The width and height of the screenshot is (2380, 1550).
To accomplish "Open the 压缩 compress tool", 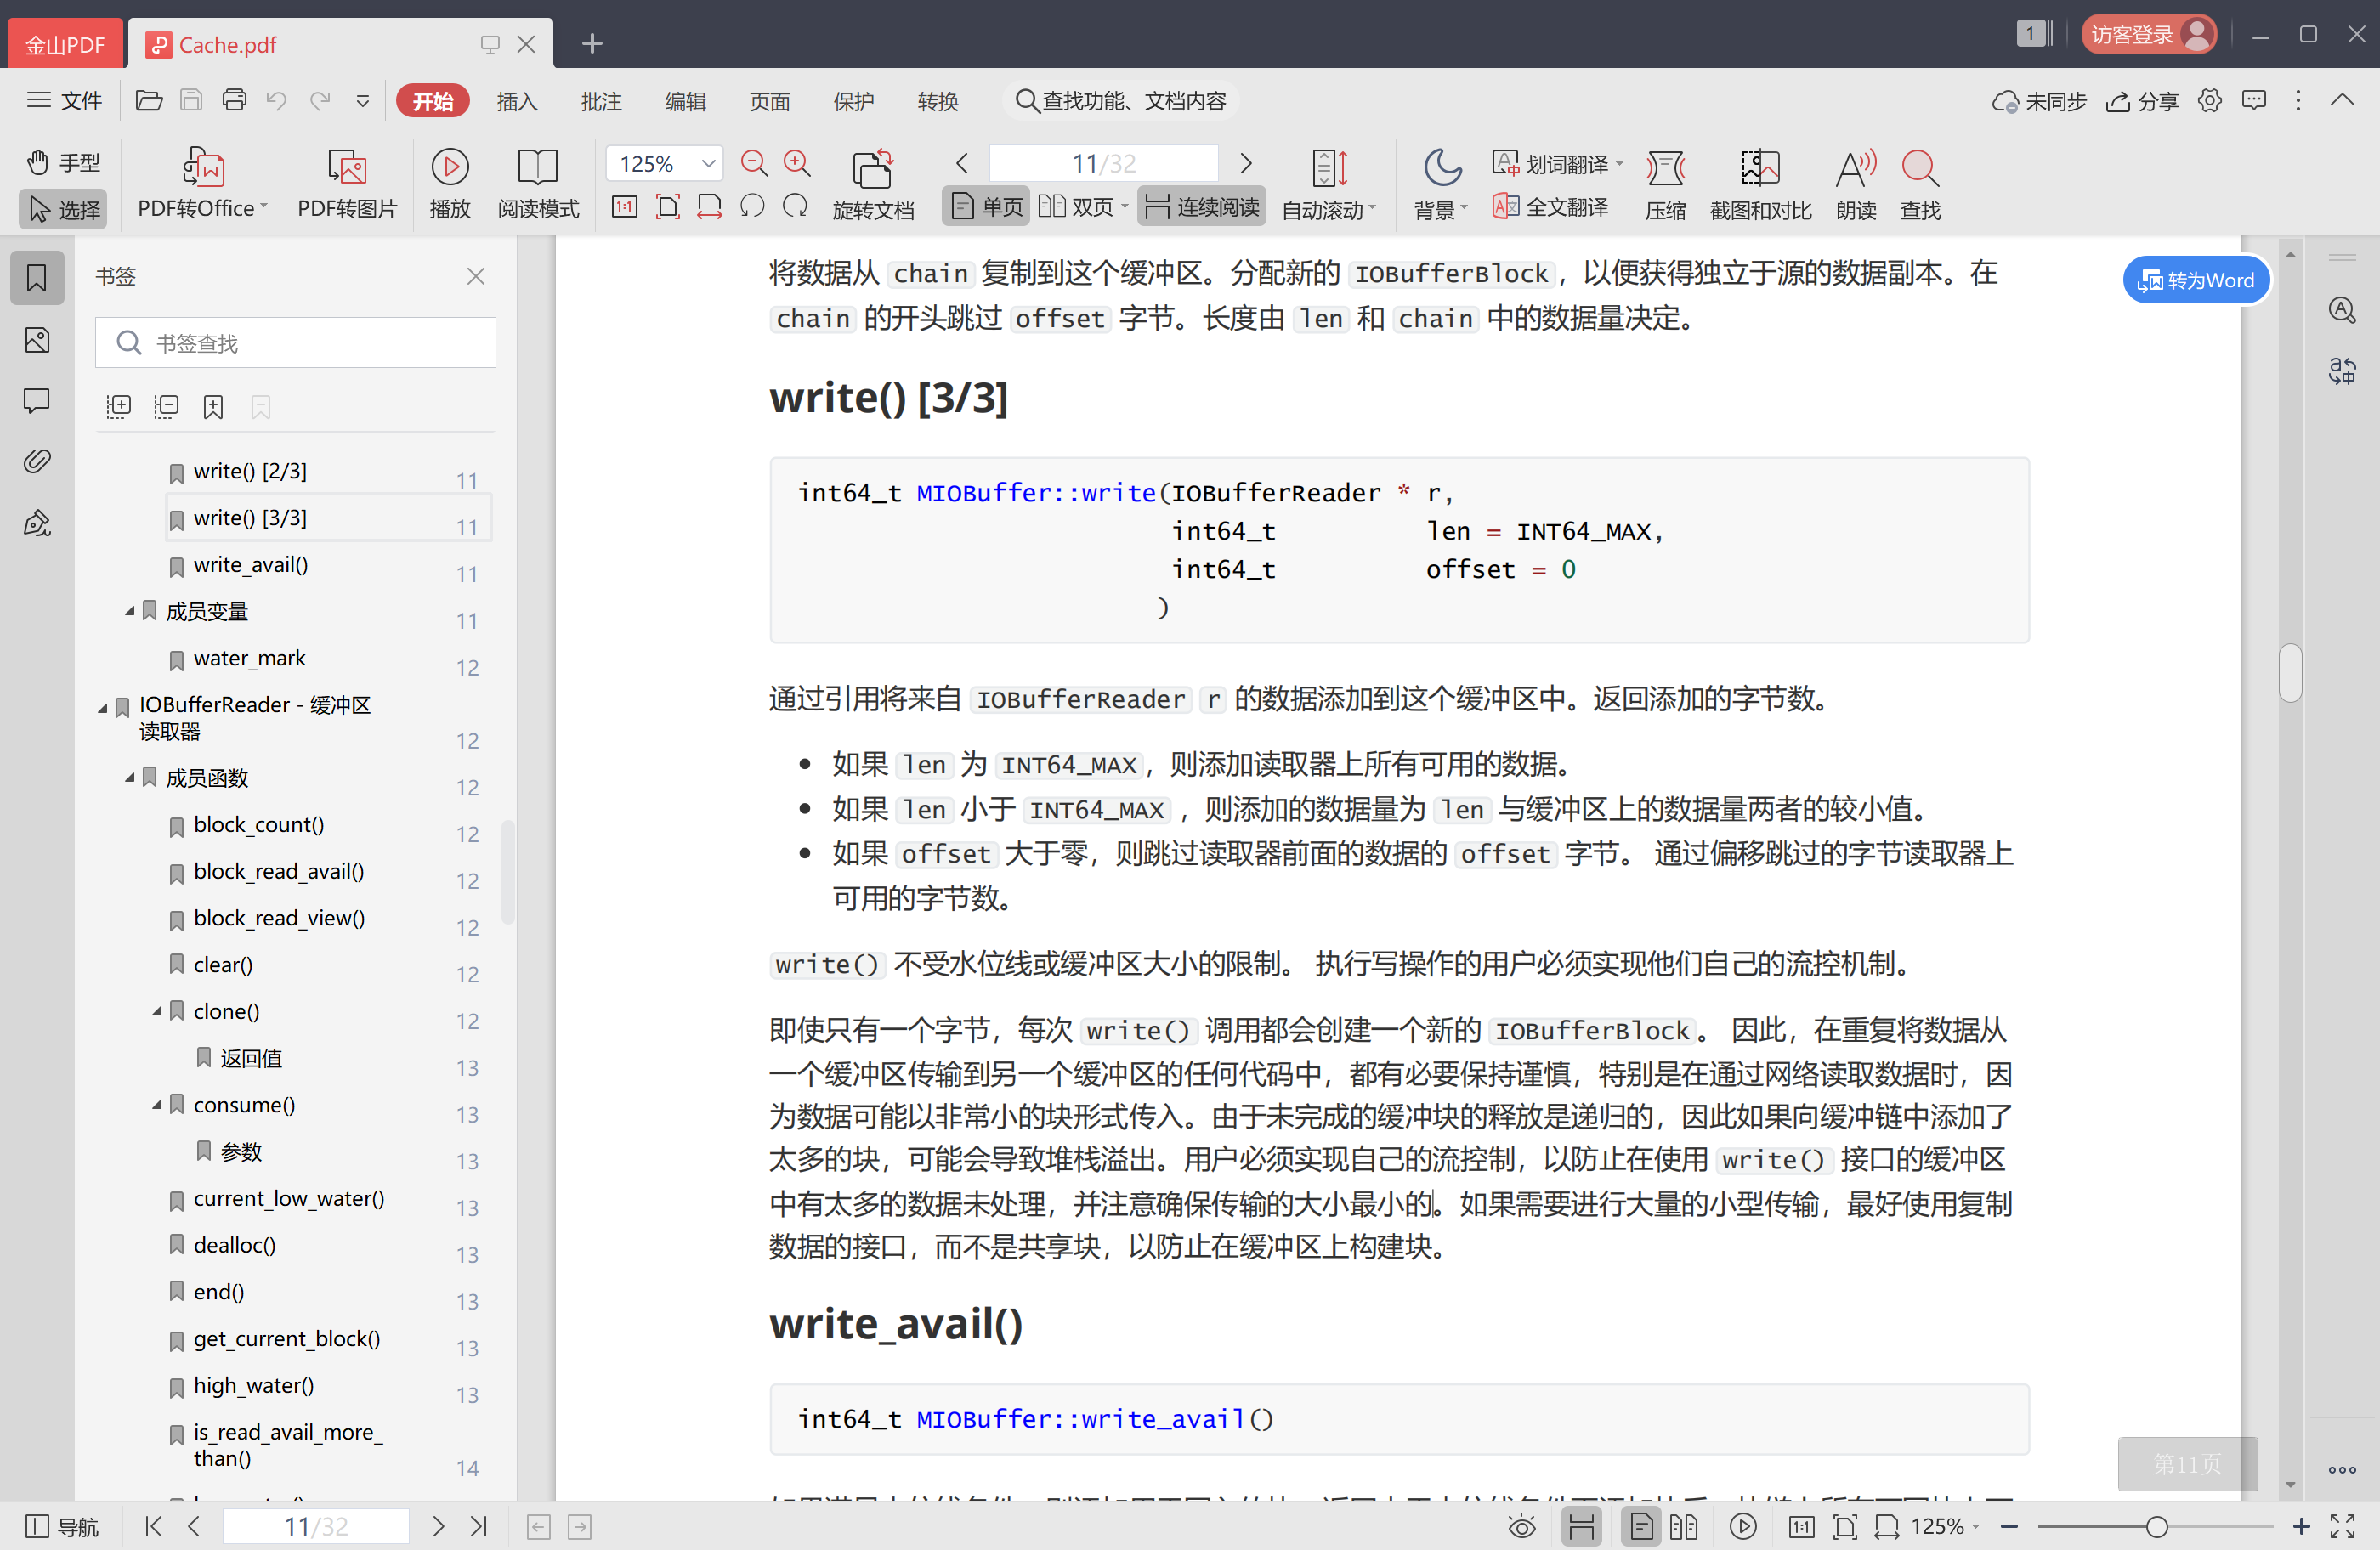I will (x=1665, y=185).
